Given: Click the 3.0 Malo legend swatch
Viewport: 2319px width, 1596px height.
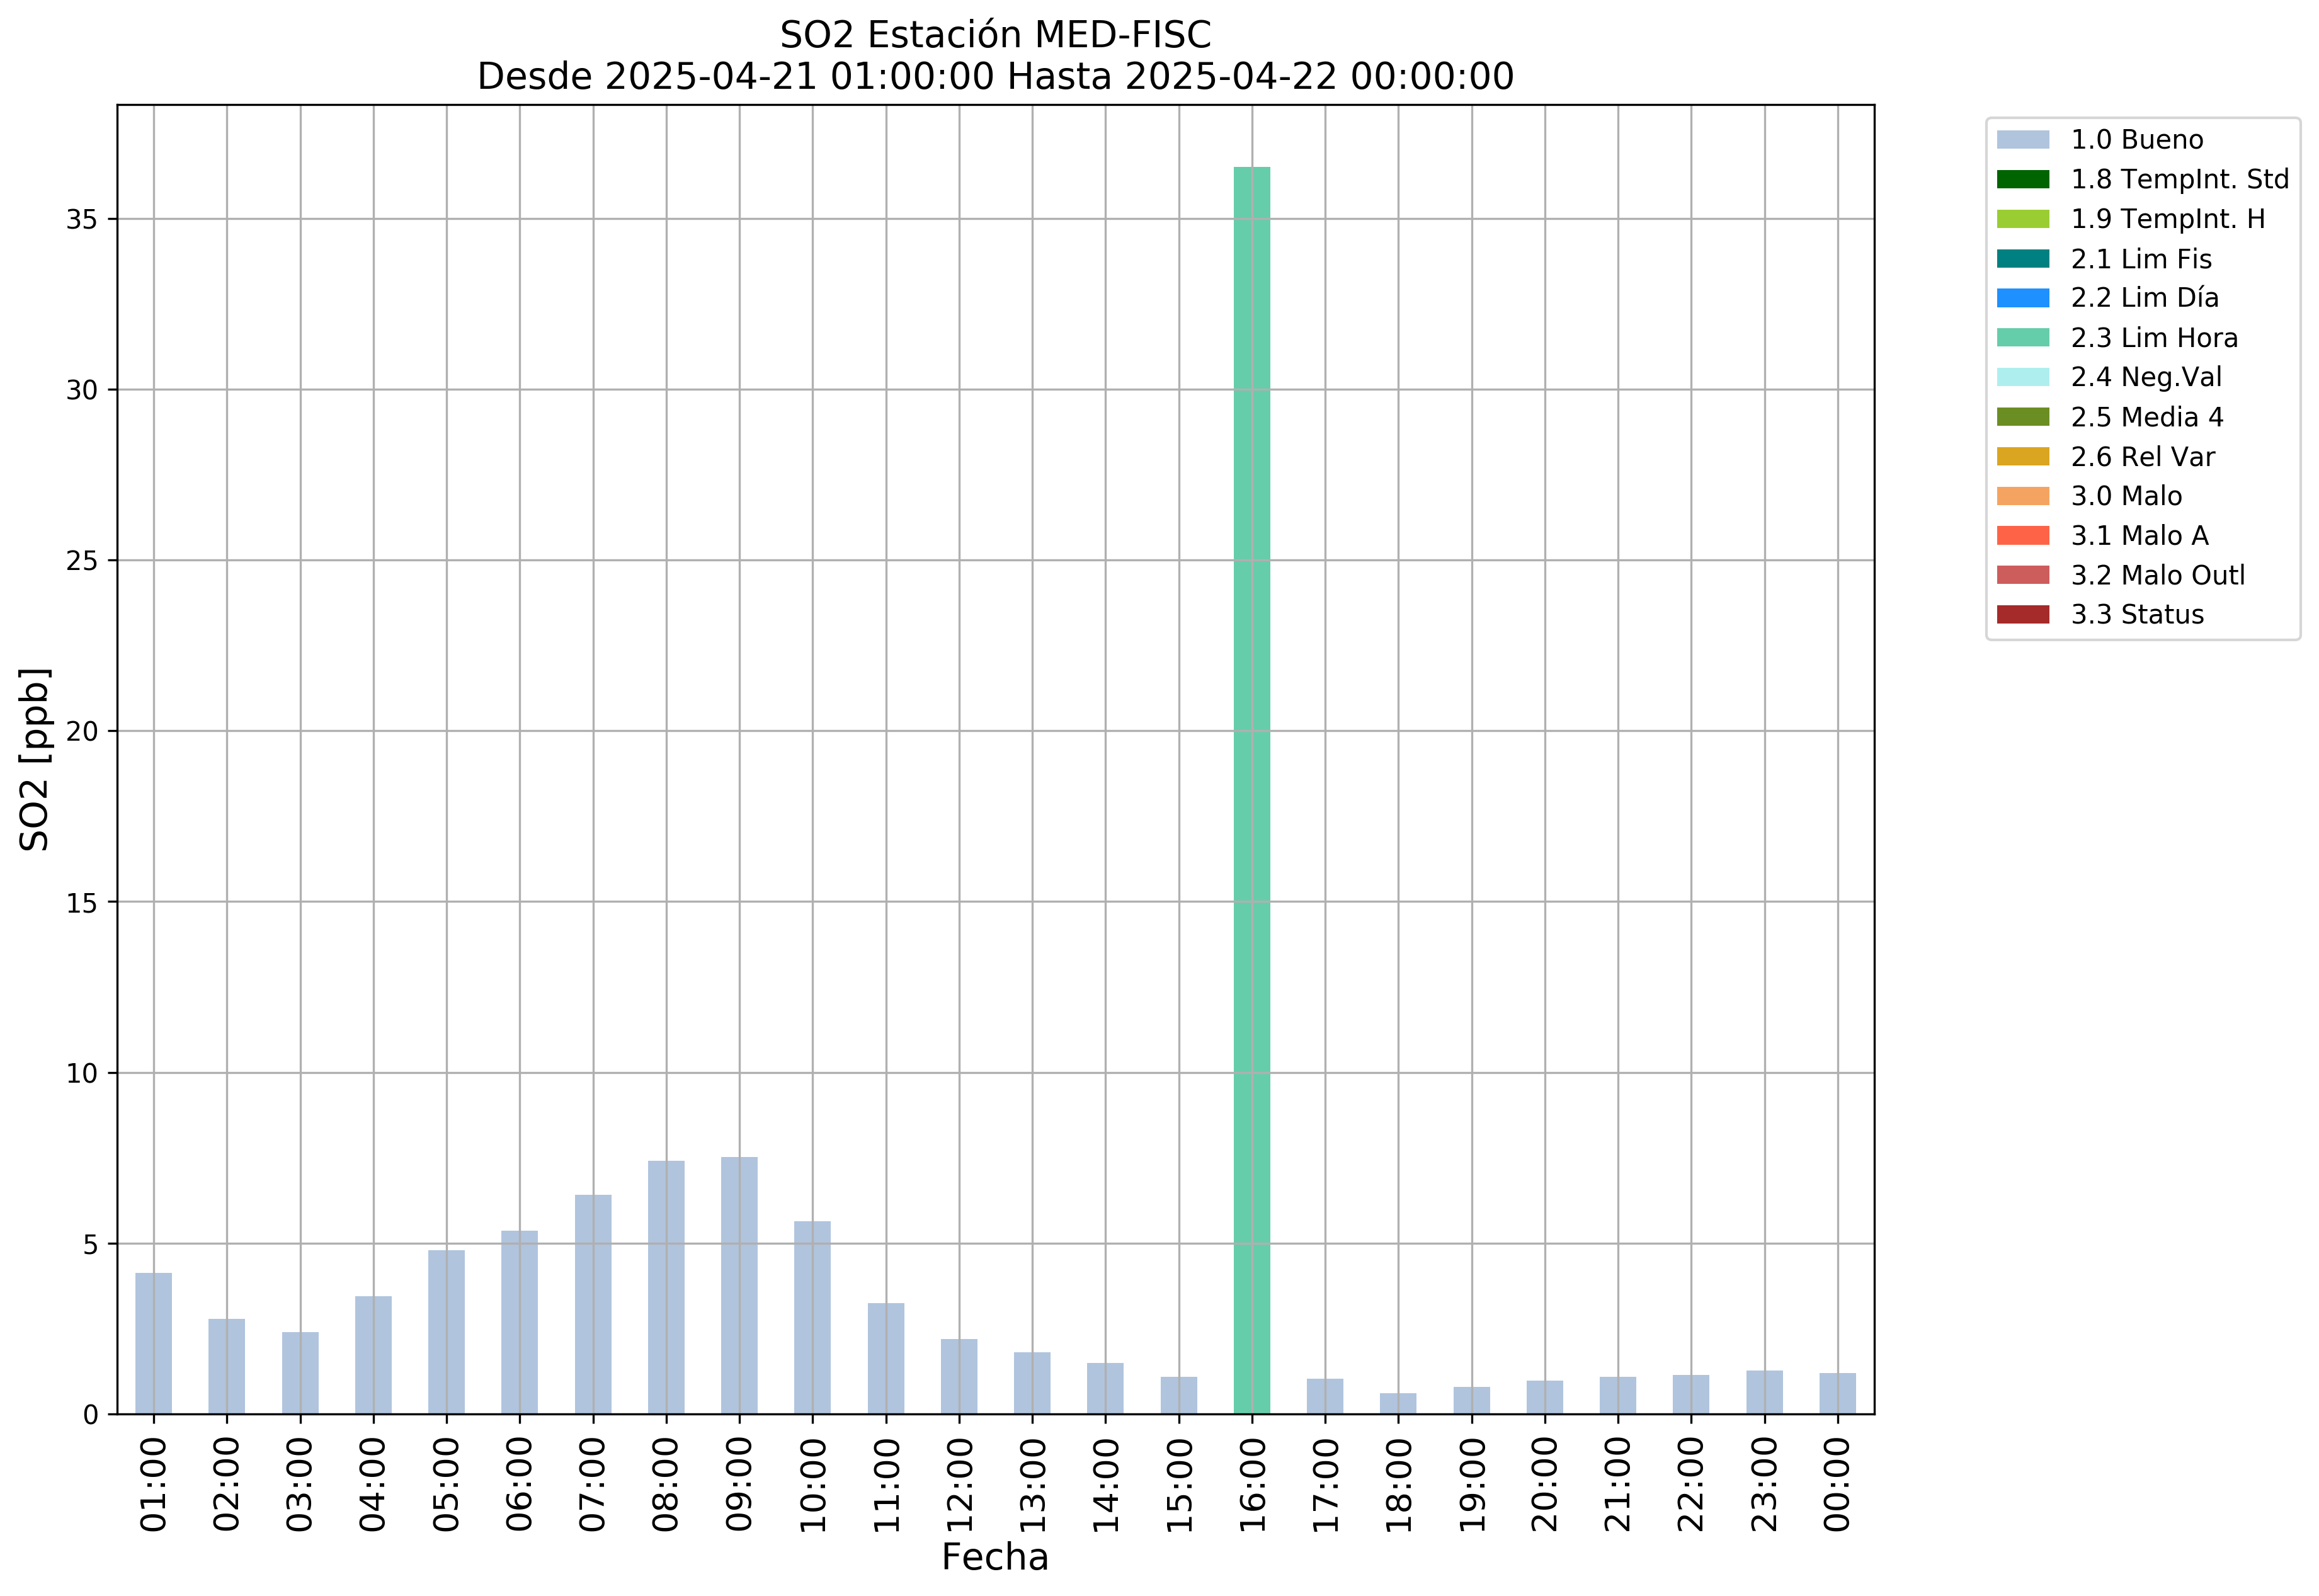Looking at the screenshot, I should (x=2022, y=496).
